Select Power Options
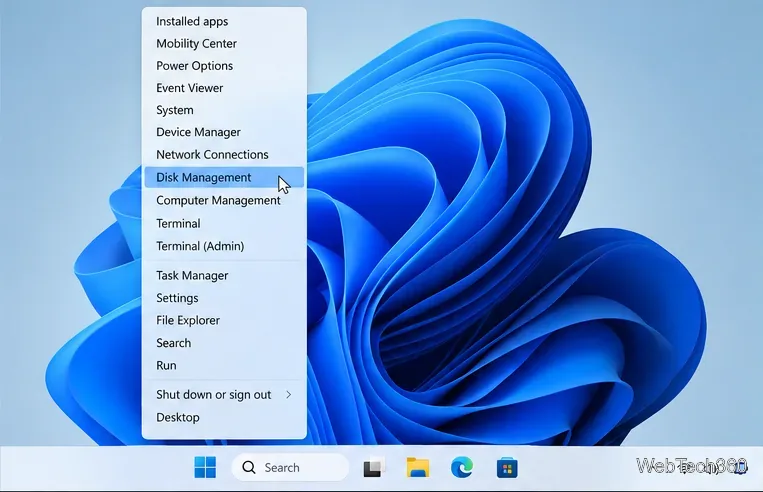Image resolution: width=763 pixels, height=492 pixels. point(224,66)
